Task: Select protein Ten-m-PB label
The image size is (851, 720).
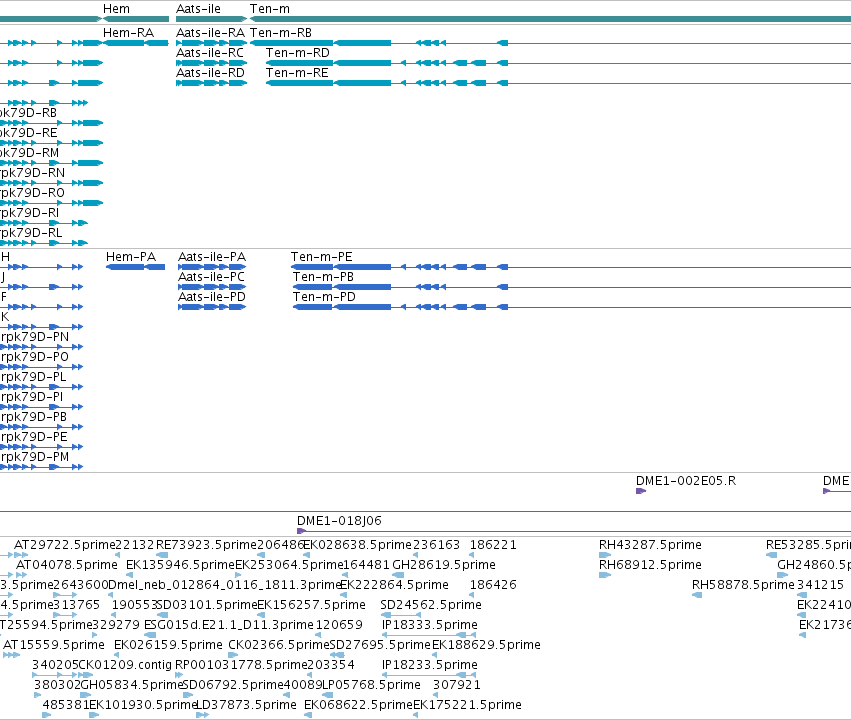Action: (x=323, y=277)
